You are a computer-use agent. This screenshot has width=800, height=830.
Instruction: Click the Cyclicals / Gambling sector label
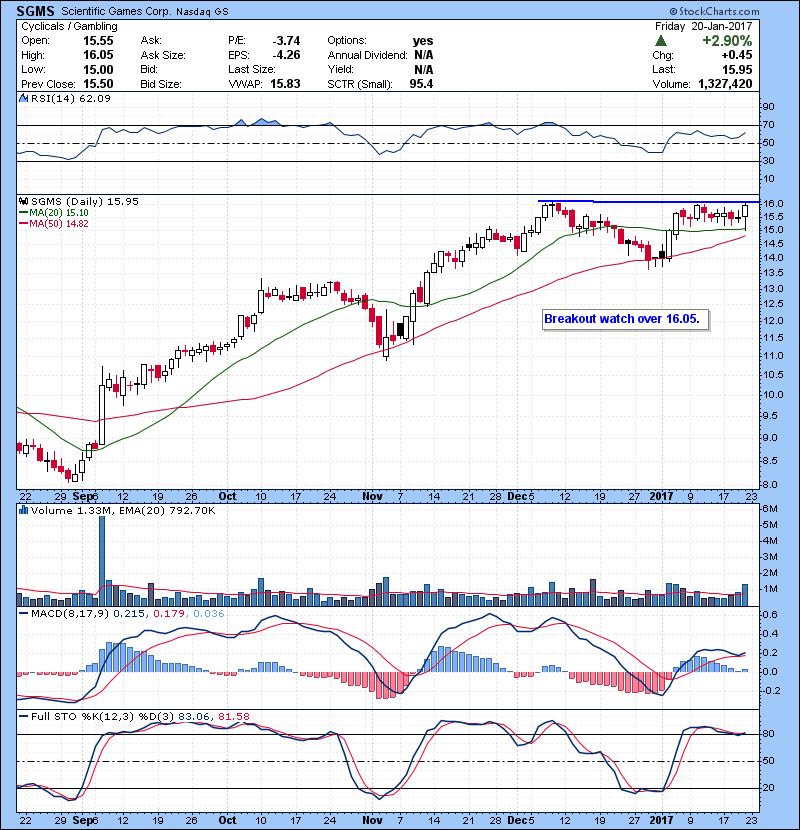(69, 26)
